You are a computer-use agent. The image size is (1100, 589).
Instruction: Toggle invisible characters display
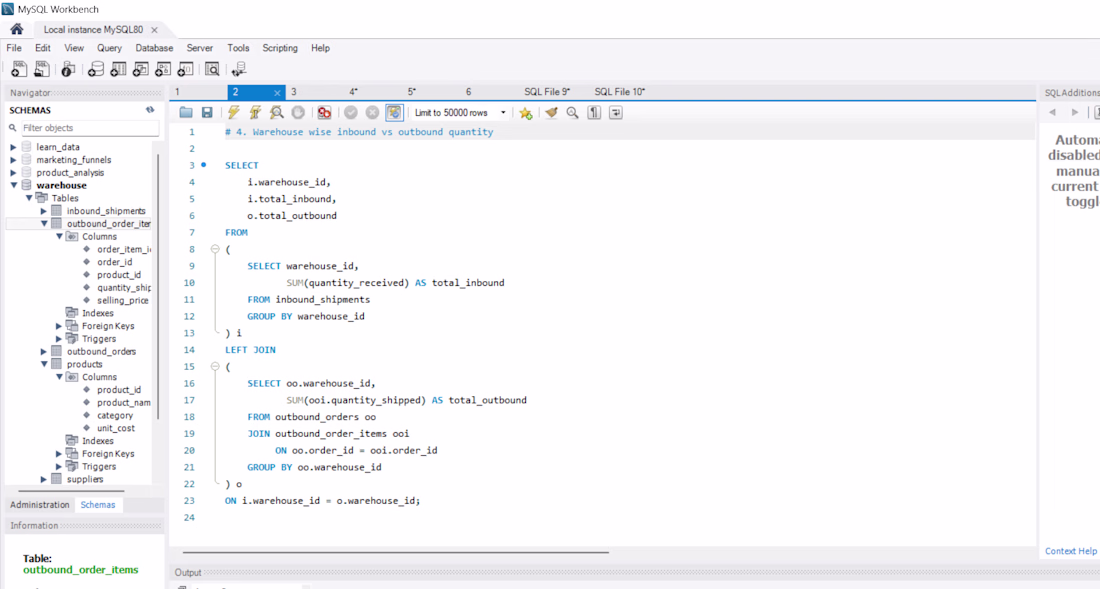click(594, 113)
